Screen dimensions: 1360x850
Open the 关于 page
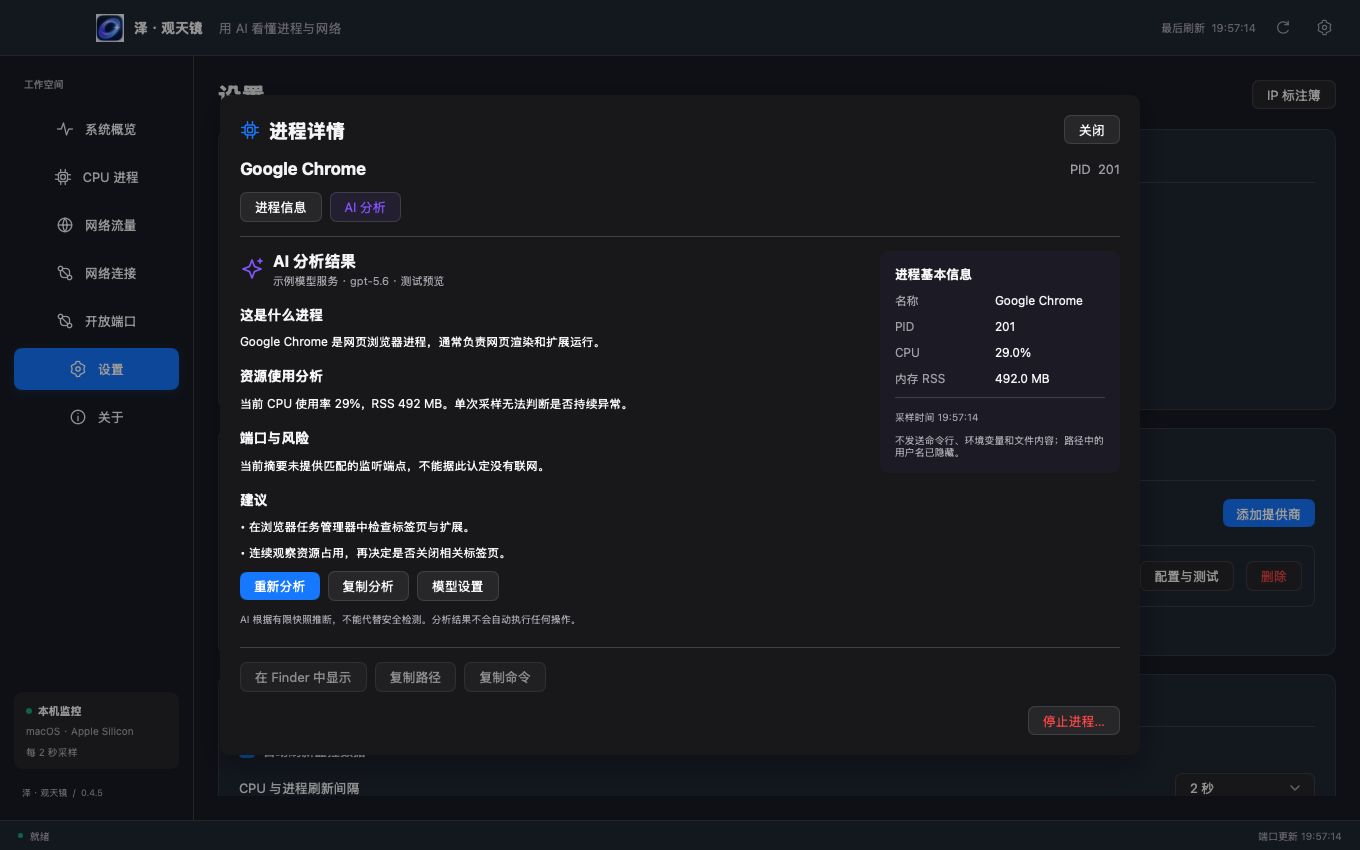96,417
